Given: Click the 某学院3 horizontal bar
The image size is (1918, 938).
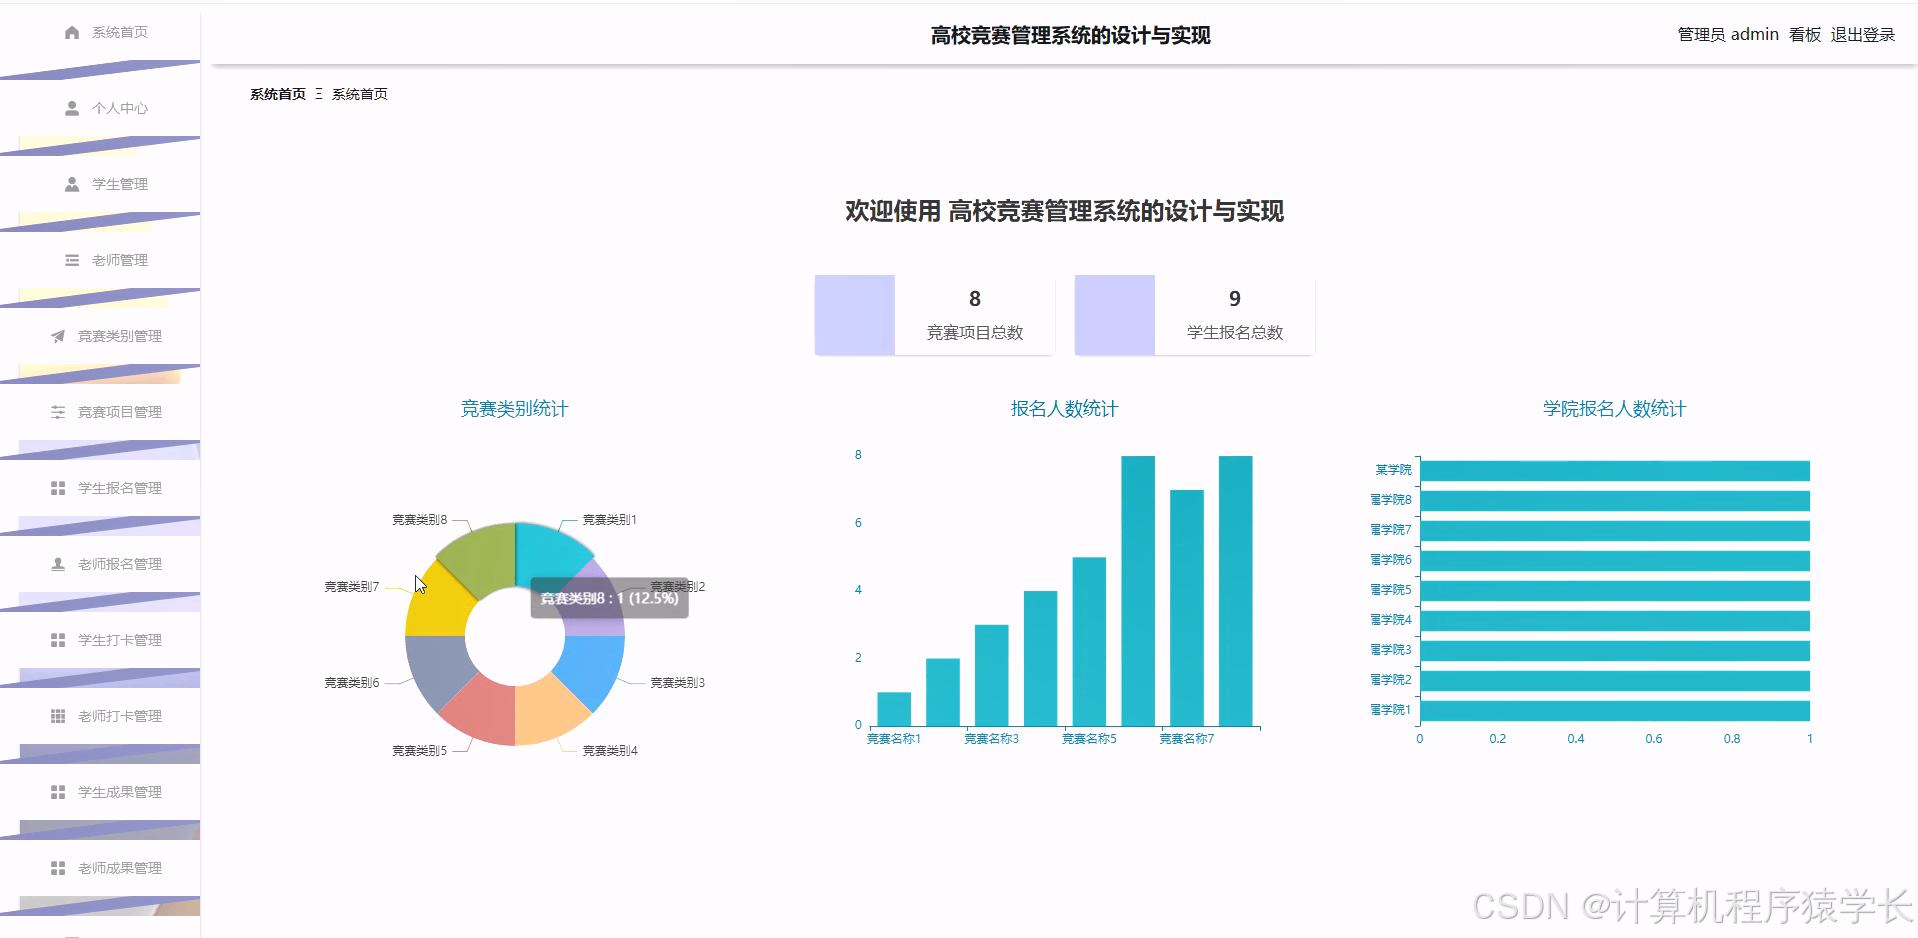Looking at the screenshot, I should click(x=1615, y=651).
